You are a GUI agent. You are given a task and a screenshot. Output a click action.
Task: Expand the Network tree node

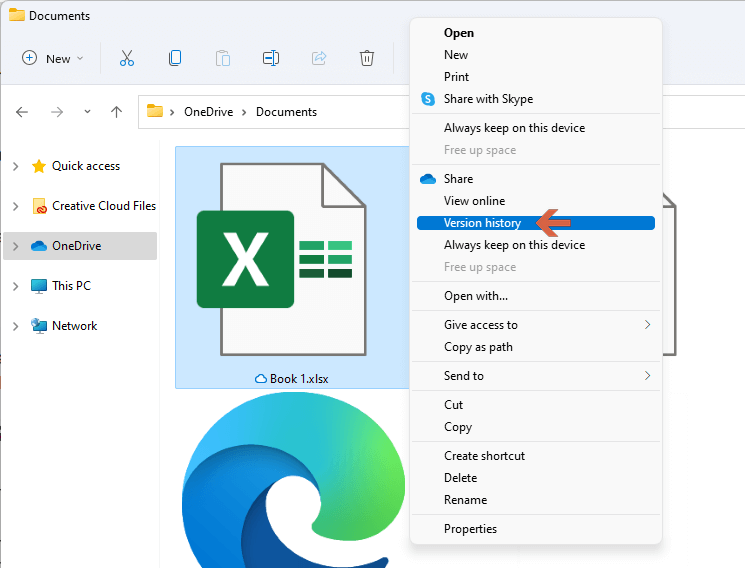click(16, 326)
